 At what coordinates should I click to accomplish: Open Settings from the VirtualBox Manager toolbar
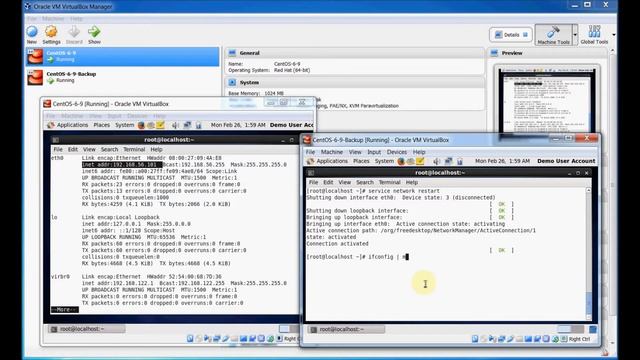coord(51,35)
